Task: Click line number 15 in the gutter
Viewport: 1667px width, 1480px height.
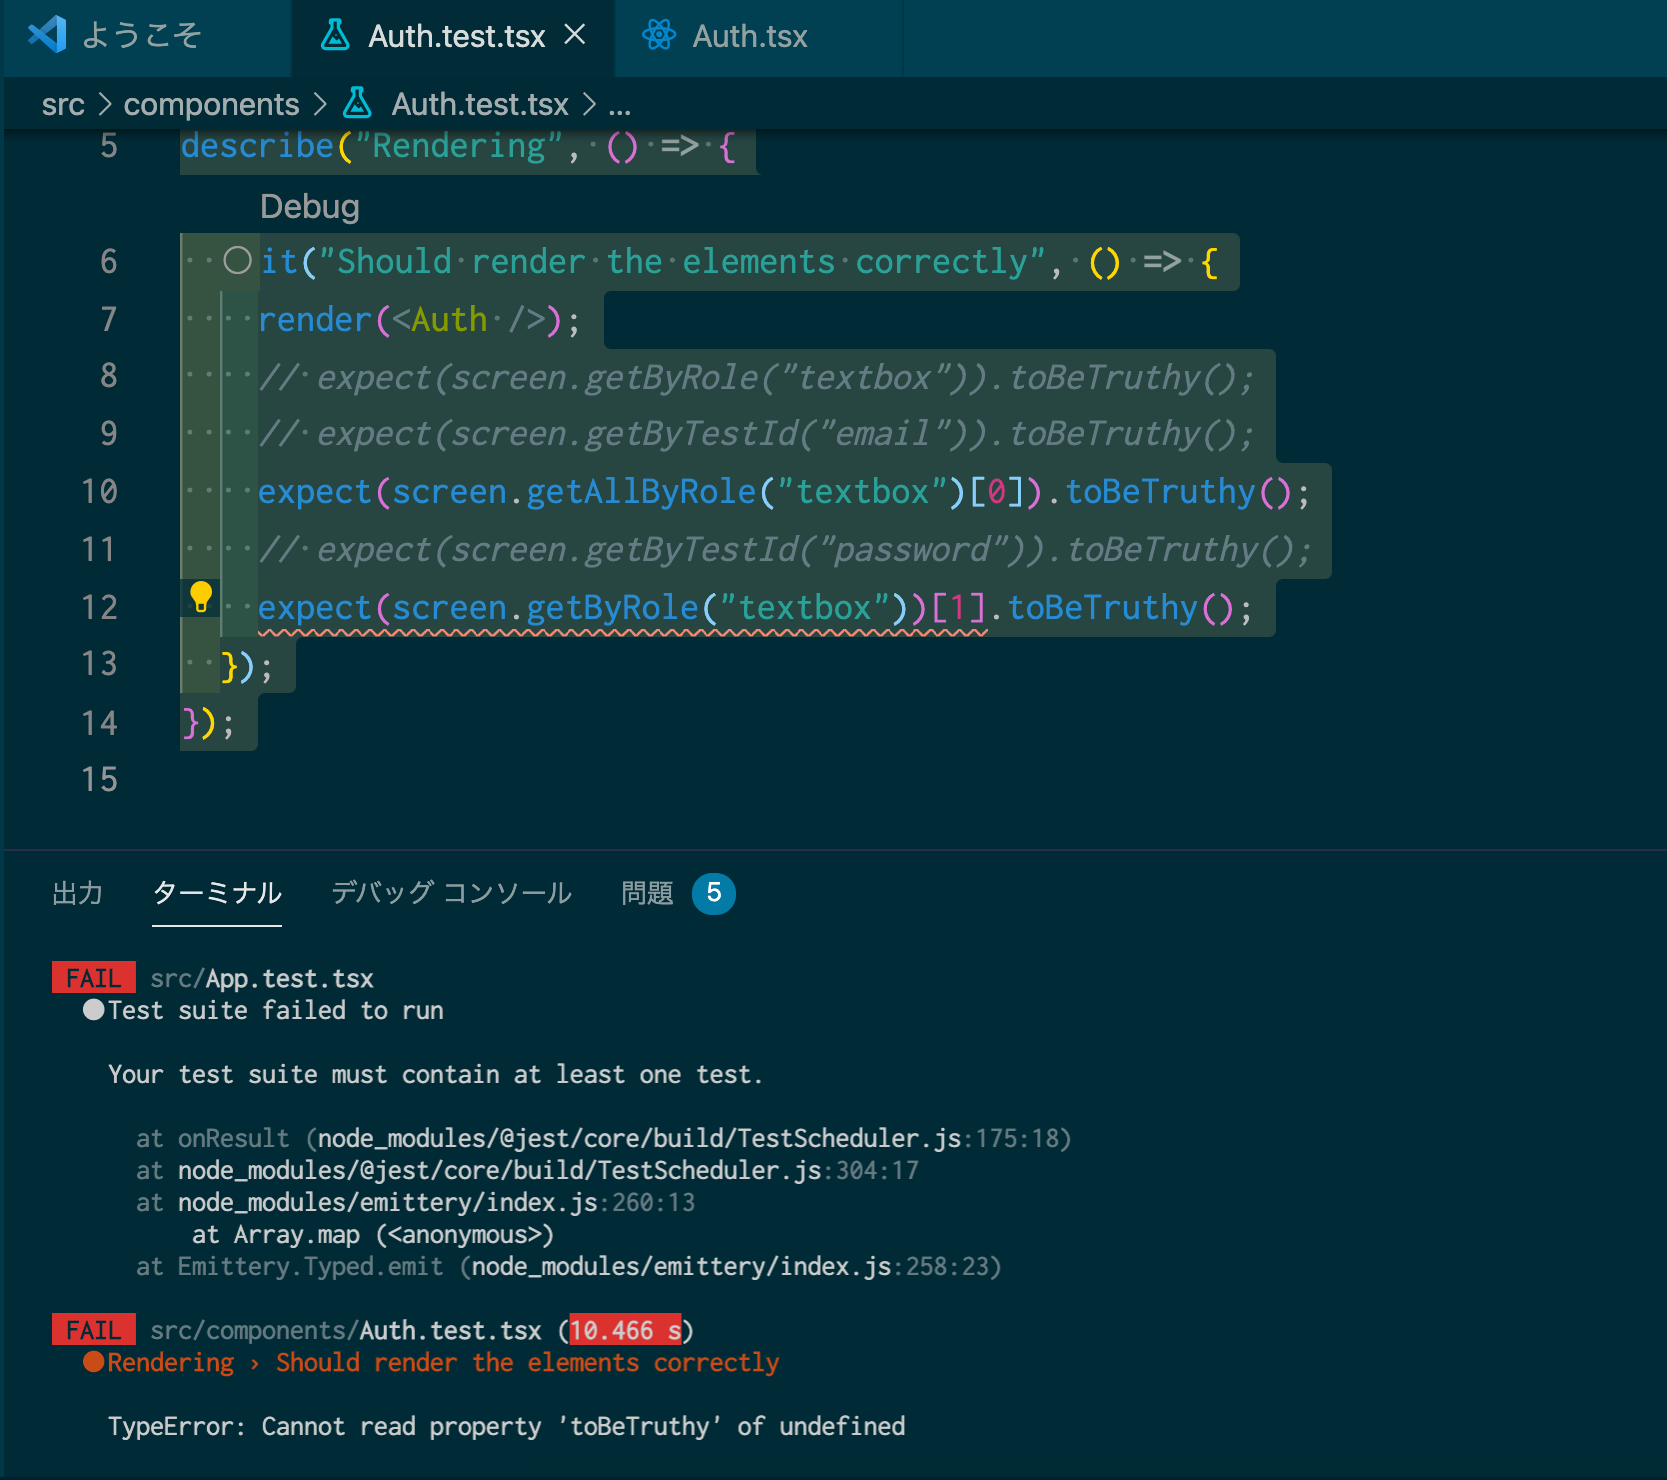Action: (x=100, y=779)
